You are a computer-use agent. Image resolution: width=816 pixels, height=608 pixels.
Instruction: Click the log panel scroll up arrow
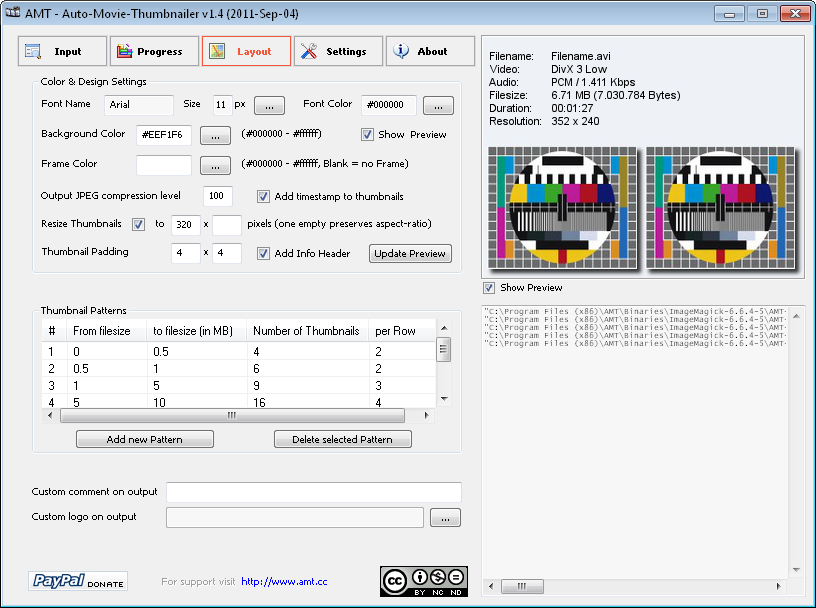pos(796,315)
